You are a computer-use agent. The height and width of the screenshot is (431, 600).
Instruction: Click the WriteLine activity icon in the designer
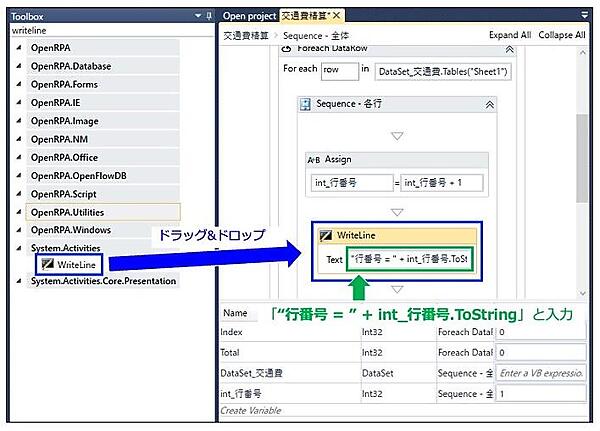[325, 235]
